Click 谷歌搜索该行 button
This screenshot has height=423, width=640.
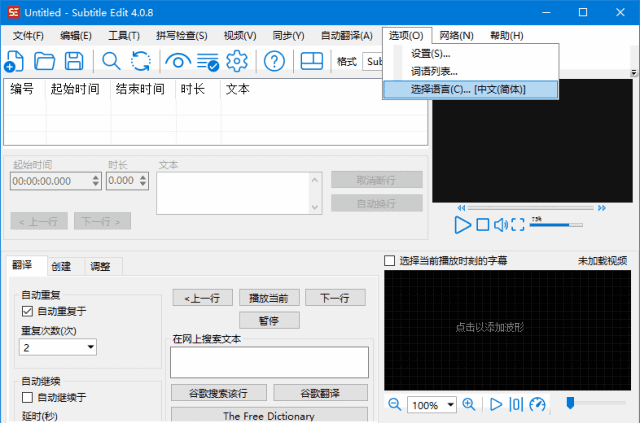(x=219, y=393)
